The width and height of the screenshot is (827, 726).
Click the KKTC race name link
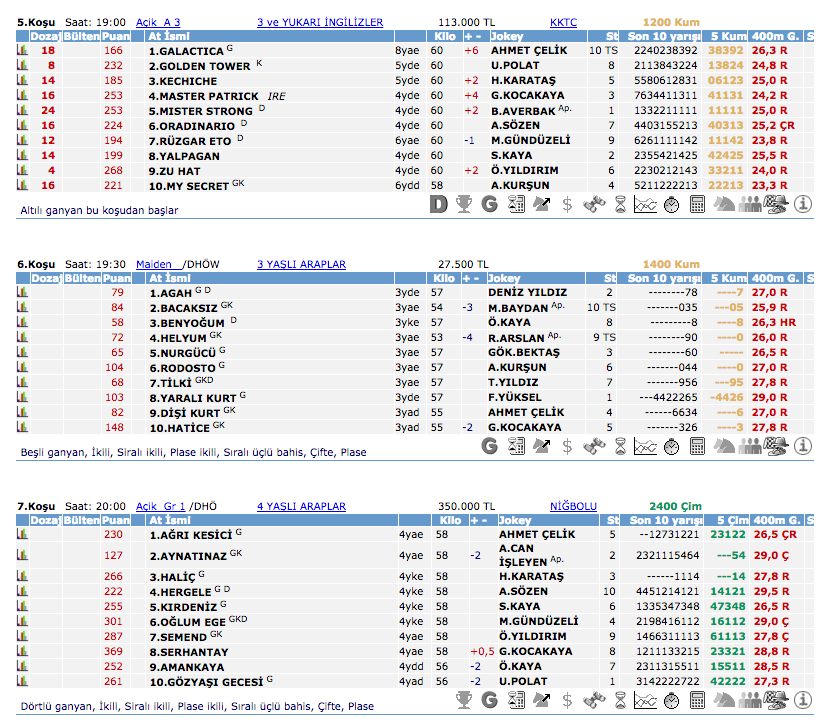tap(563, 21)
